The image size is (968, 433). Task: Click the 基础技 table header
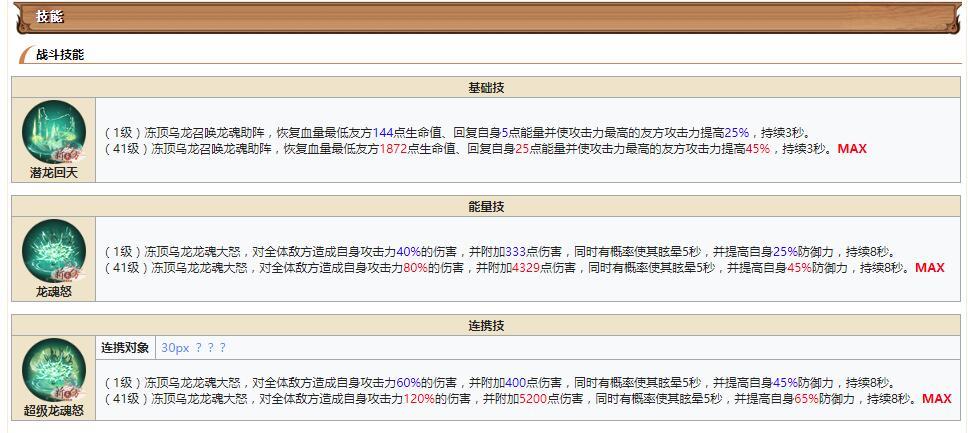tap(486, 88)
